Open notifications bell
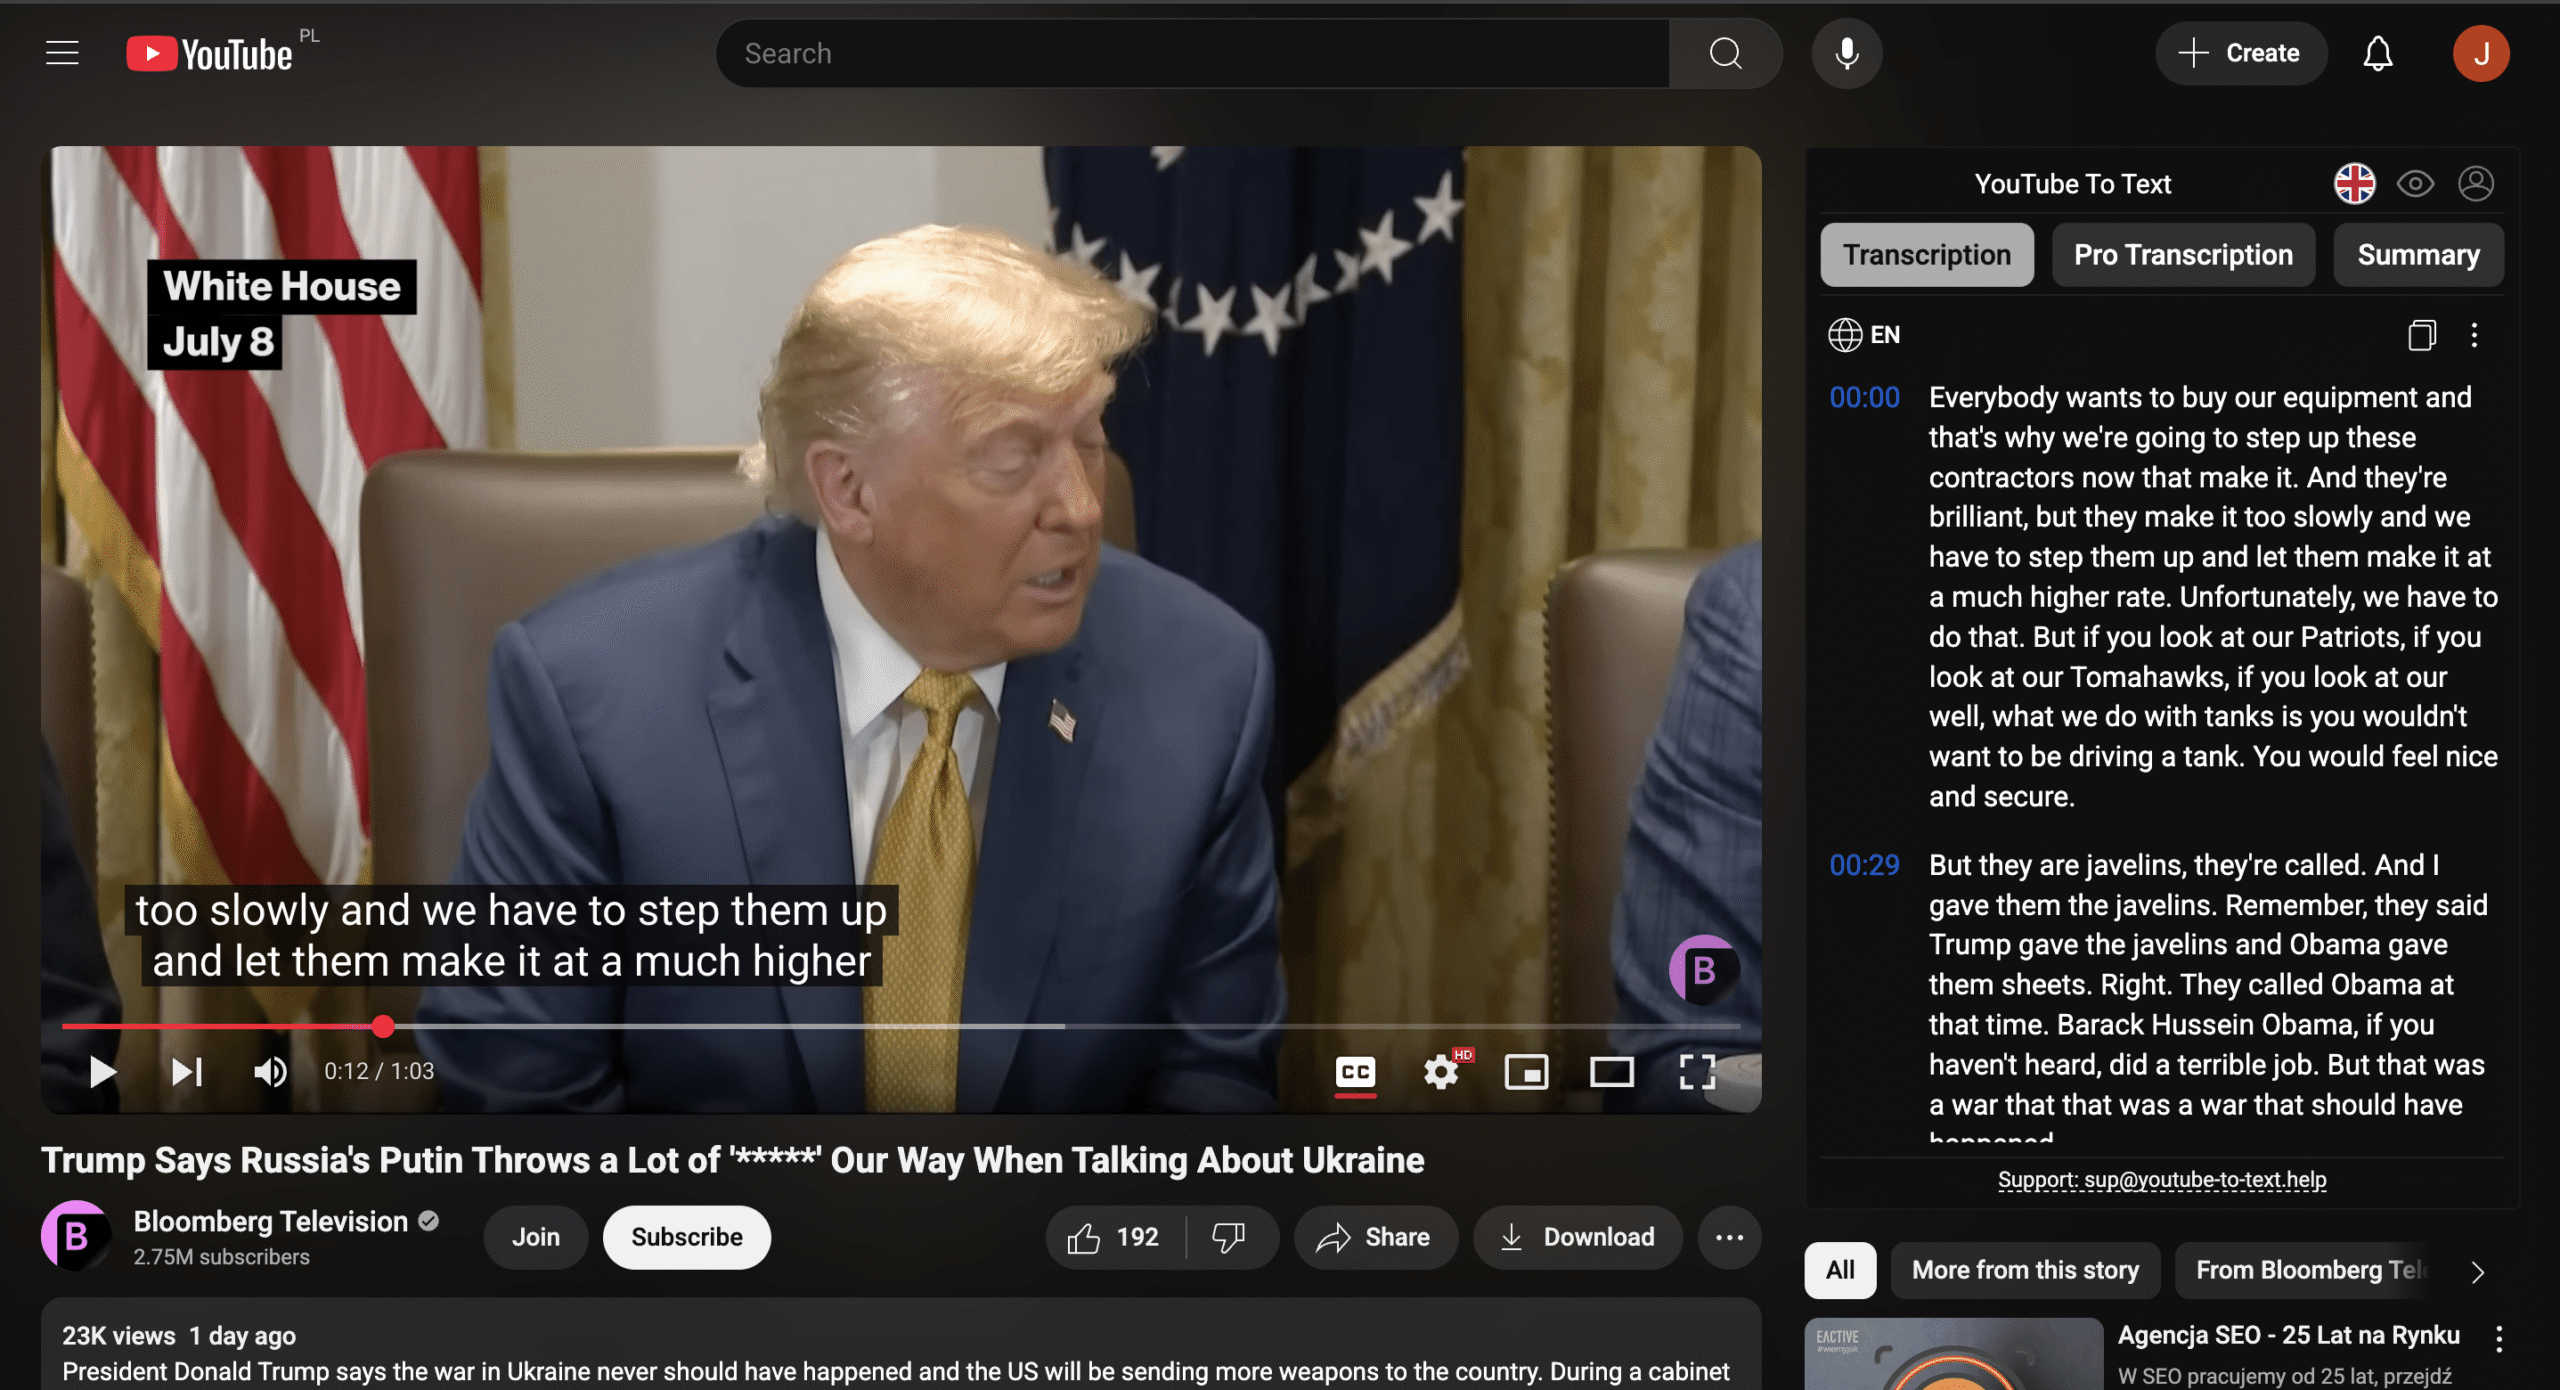Screen dimensions: 2560x1390 (x=2377, y=53)
